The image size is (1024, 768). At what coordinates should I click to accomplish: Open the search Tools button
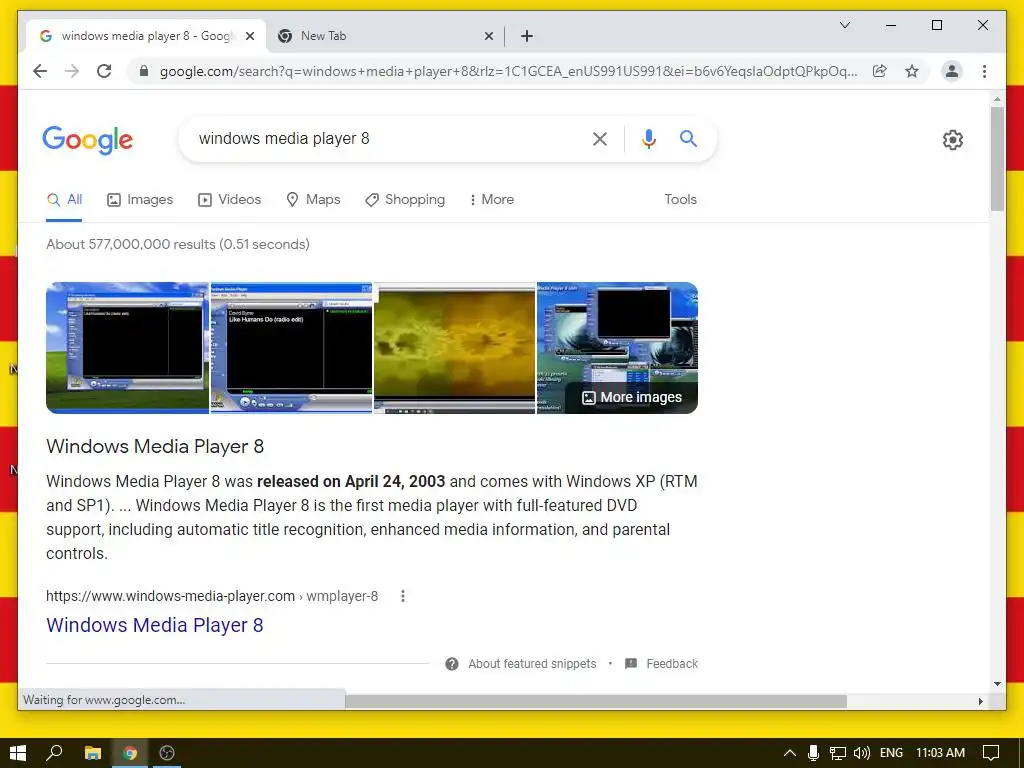(680, 200)
